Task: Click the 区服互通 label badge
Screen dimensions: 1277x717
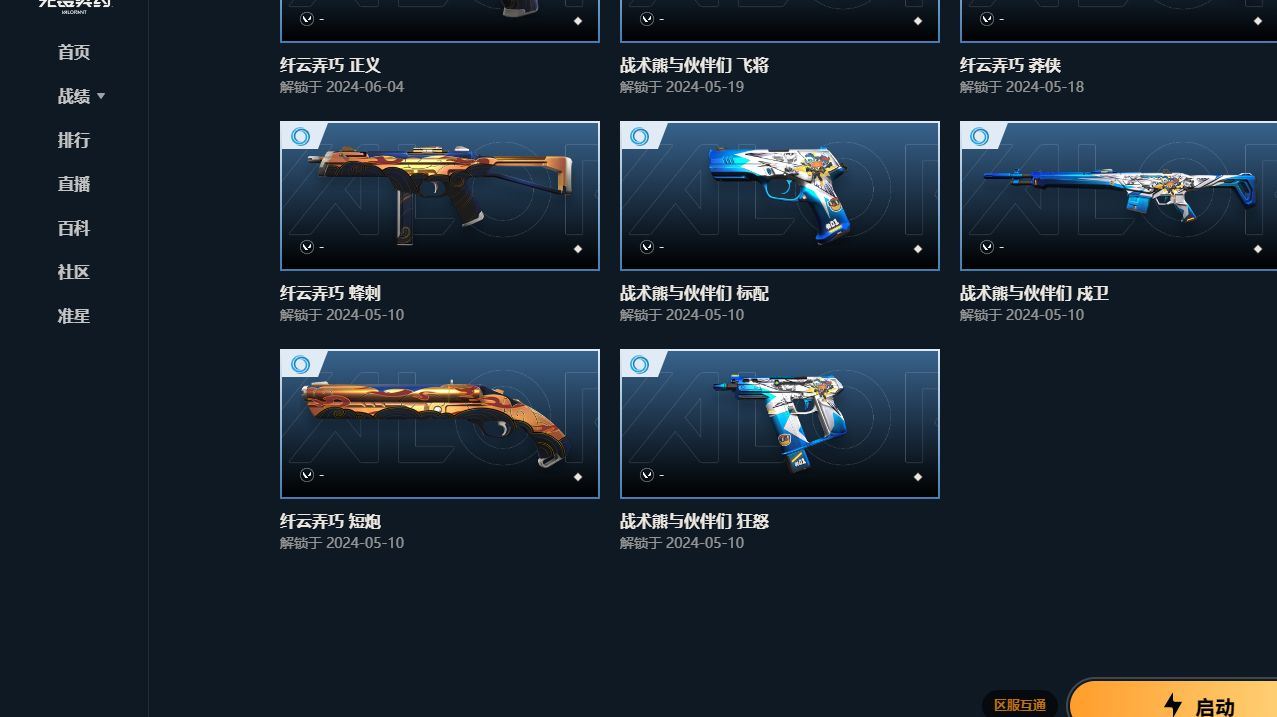Action: coord(1020,705)
